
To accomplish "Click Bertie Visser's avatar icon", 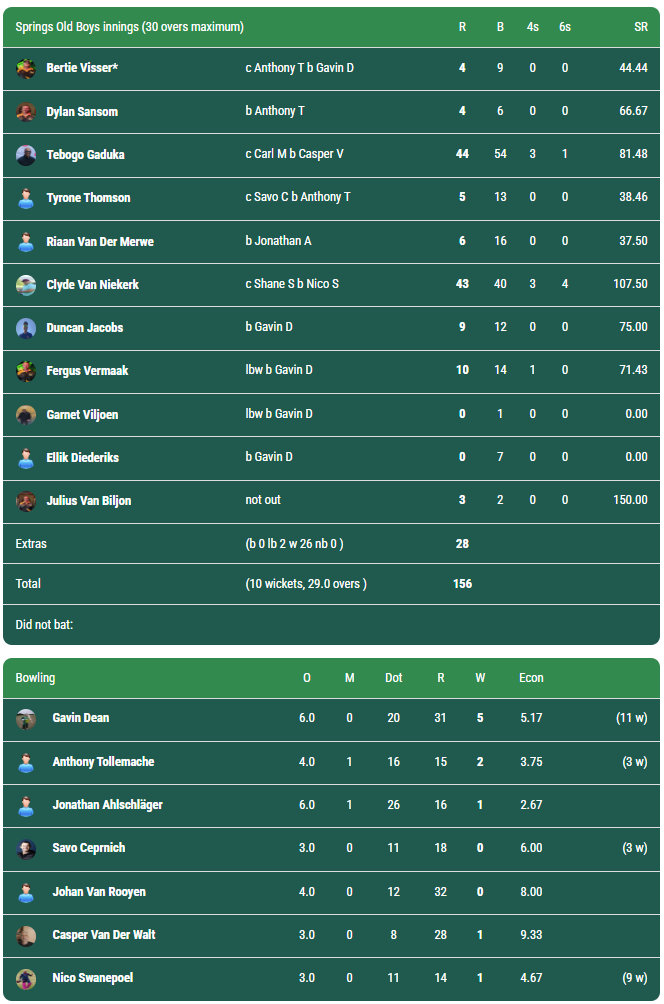I will [x=26, y=68].
